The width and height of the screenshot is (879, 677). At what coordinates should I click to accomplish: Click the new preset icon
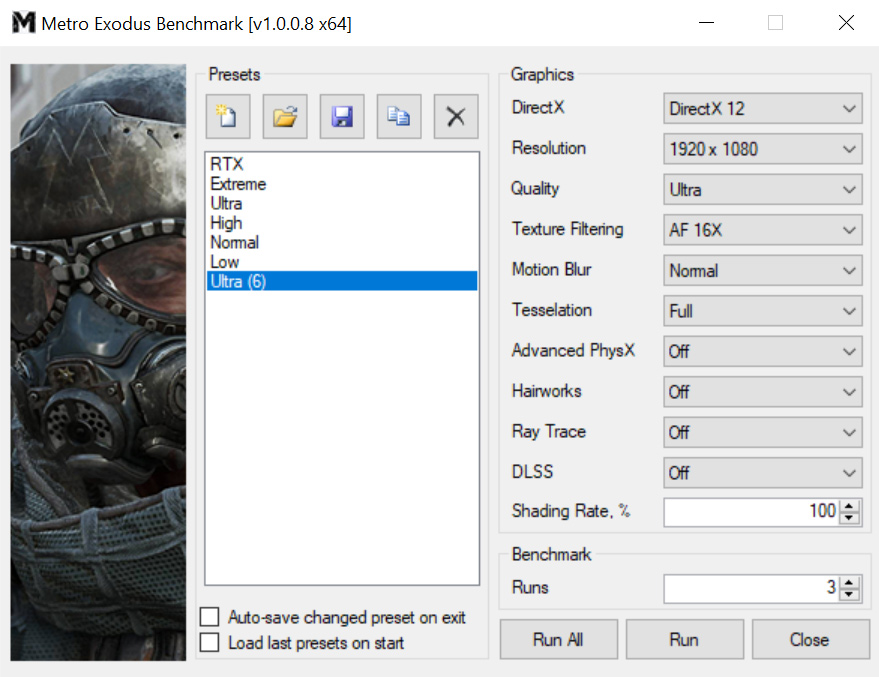(227, 116)
